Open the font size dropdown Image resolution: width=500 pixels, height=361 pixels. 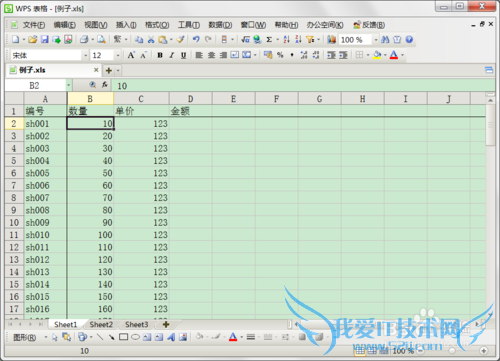click(118, 55)
